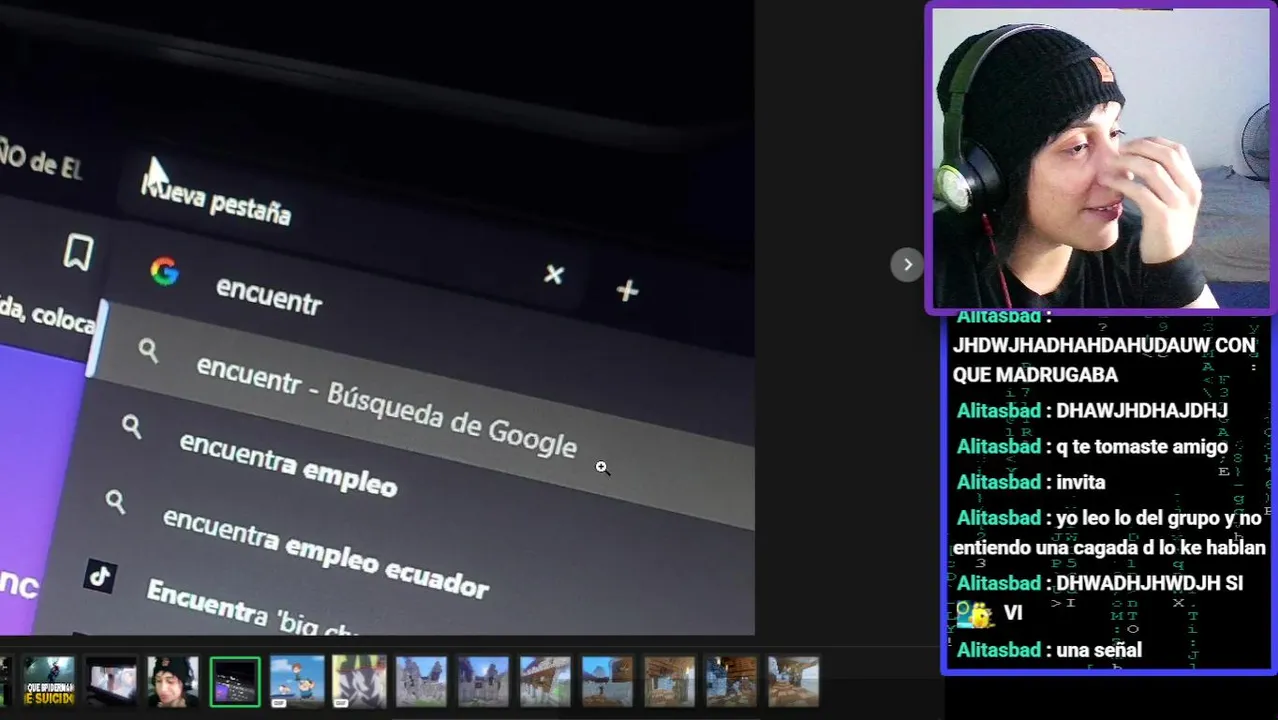This screenshot has height=720, width=1278.
Task: Open the Spiderman thumbnail with yellow caption
Action: coord(49,681)
